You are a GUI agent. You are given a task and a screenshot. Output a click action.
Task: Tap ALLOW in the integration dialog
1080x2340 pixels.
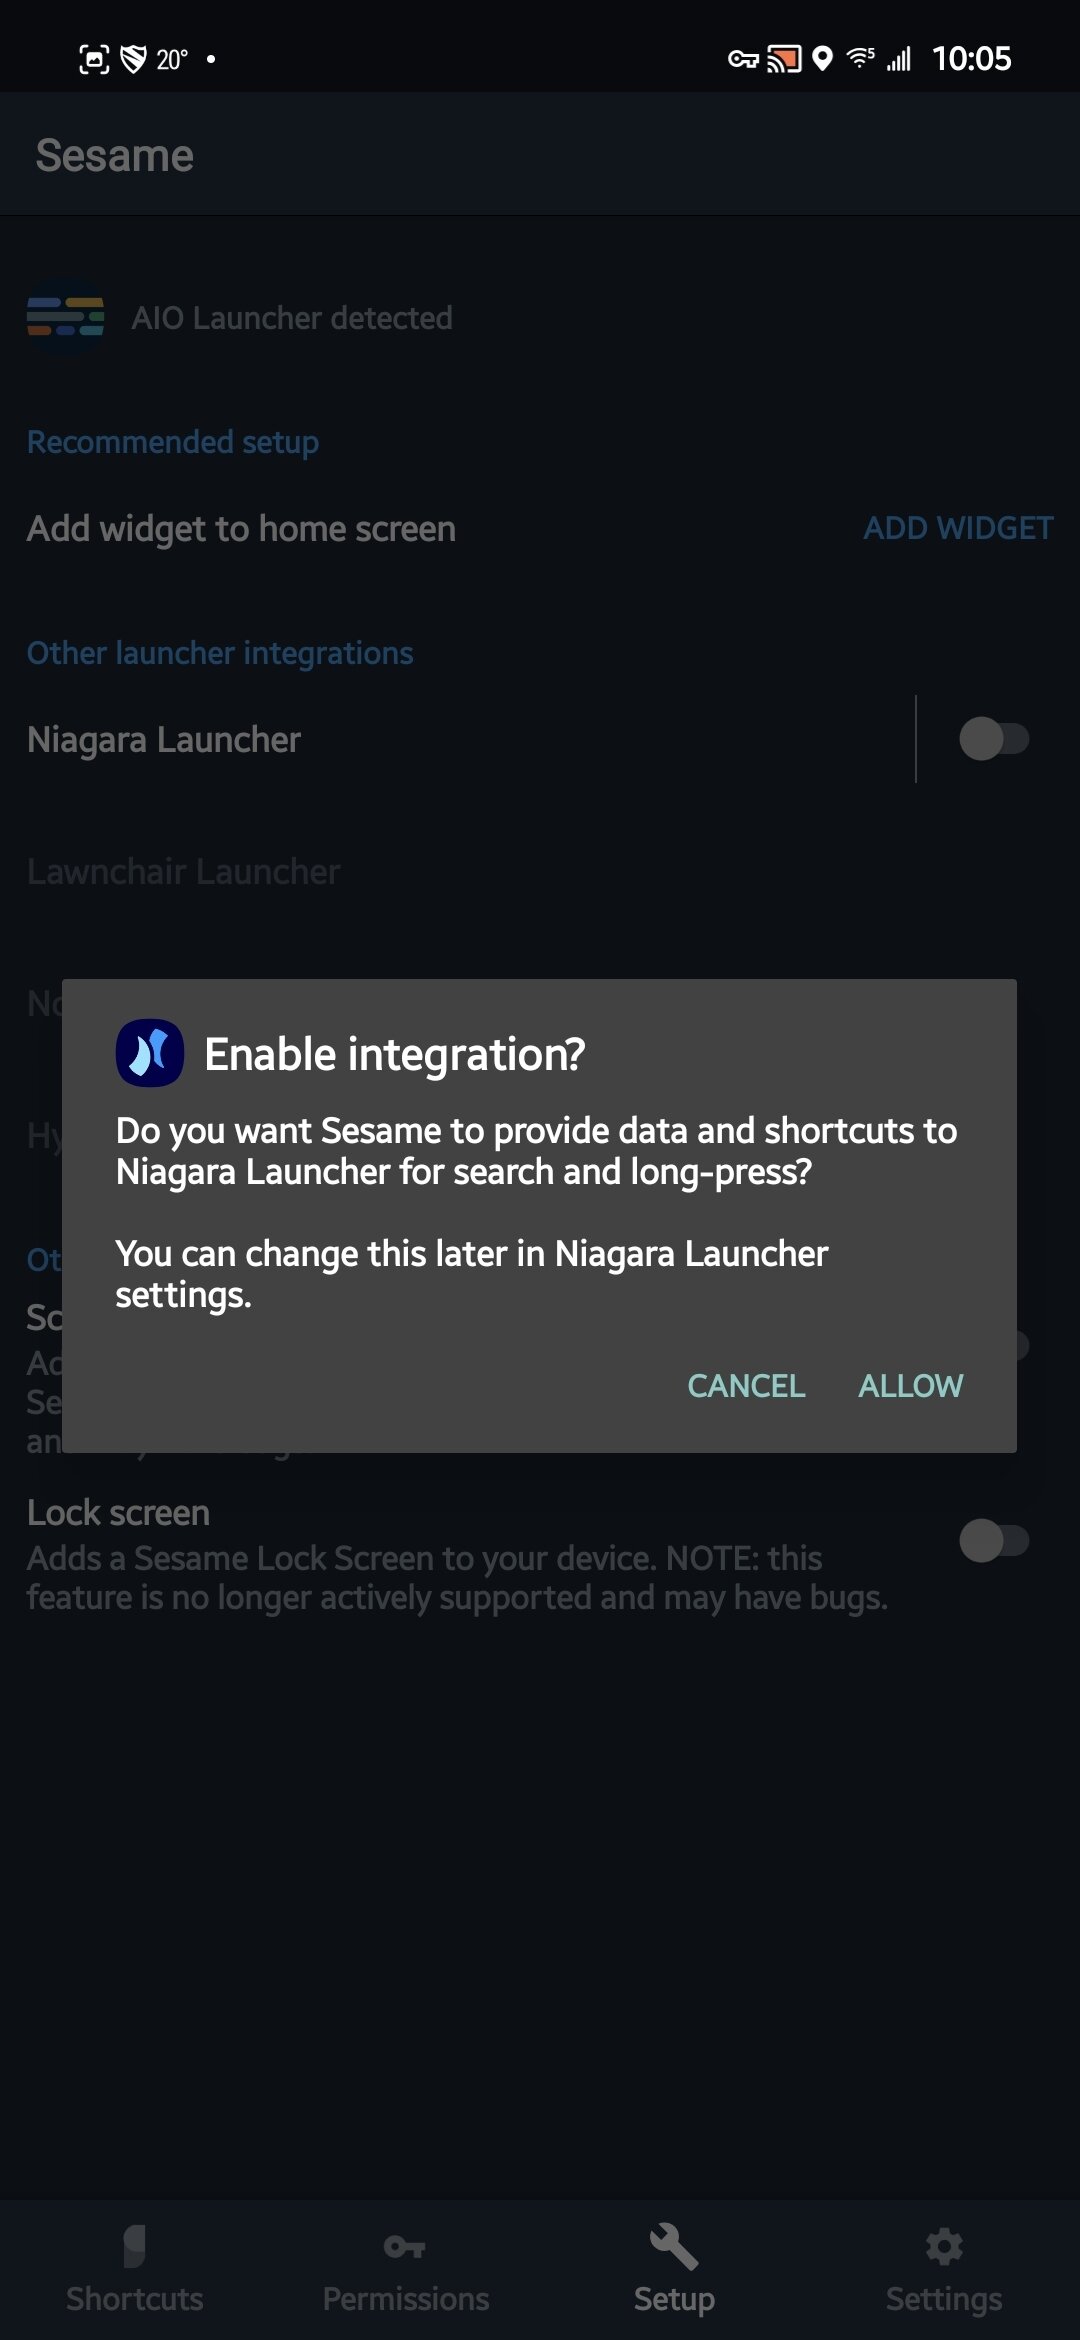[x=910, y=1385]
